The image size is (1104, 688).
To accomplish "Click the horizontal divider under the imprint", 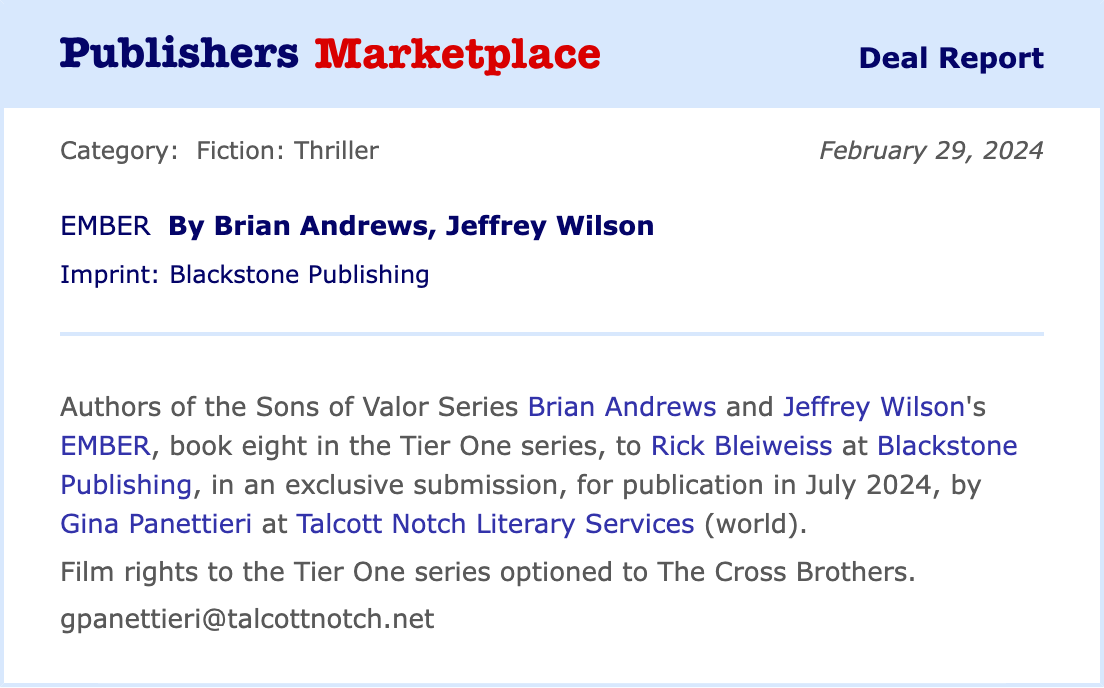I will tap(551, 333).
